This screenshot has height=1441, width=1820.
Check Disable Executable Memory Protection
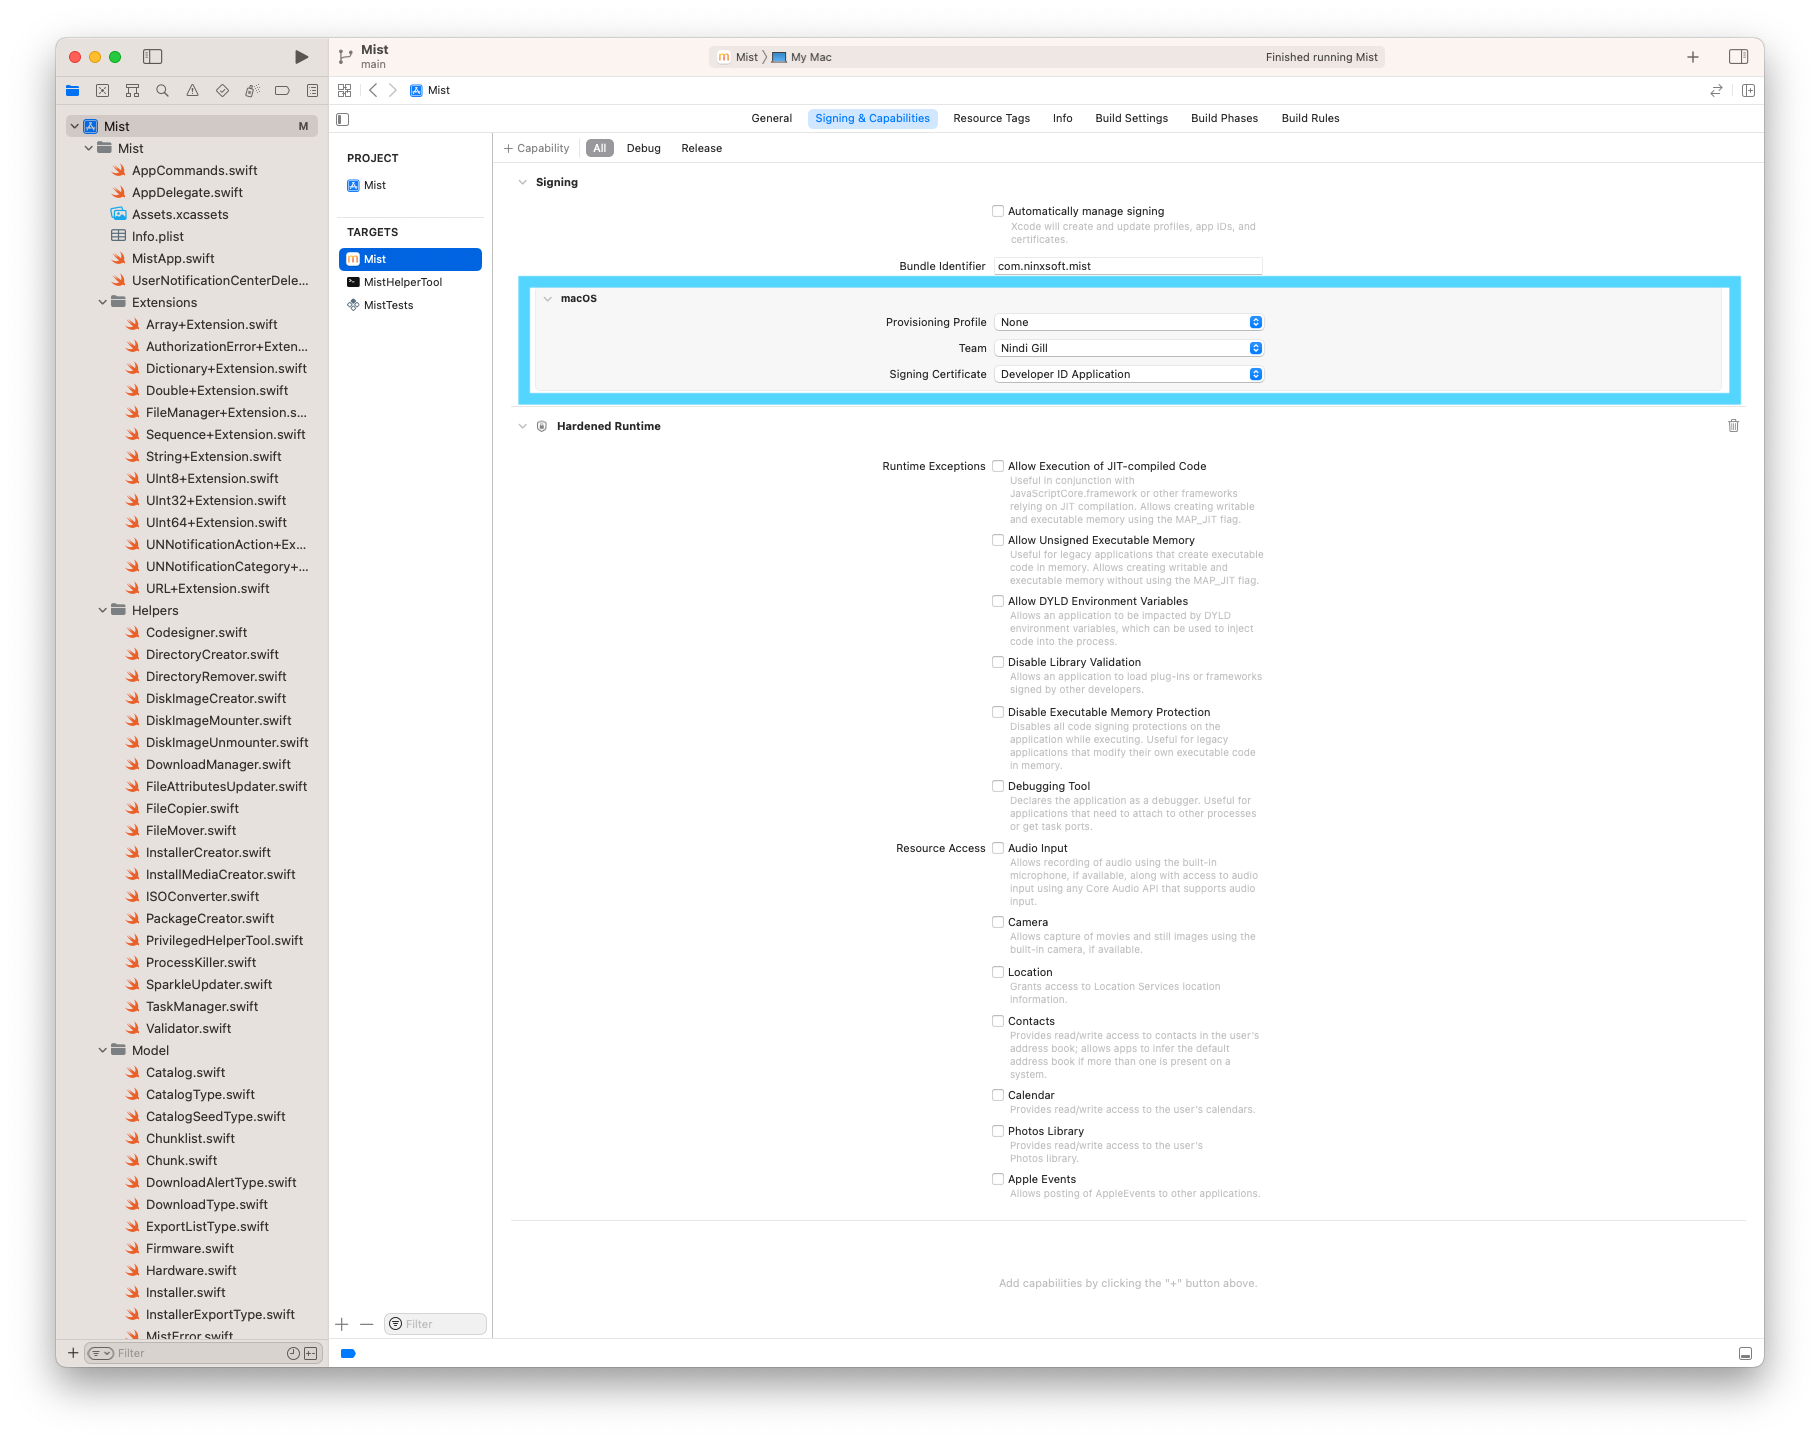[x=998, y=712]
